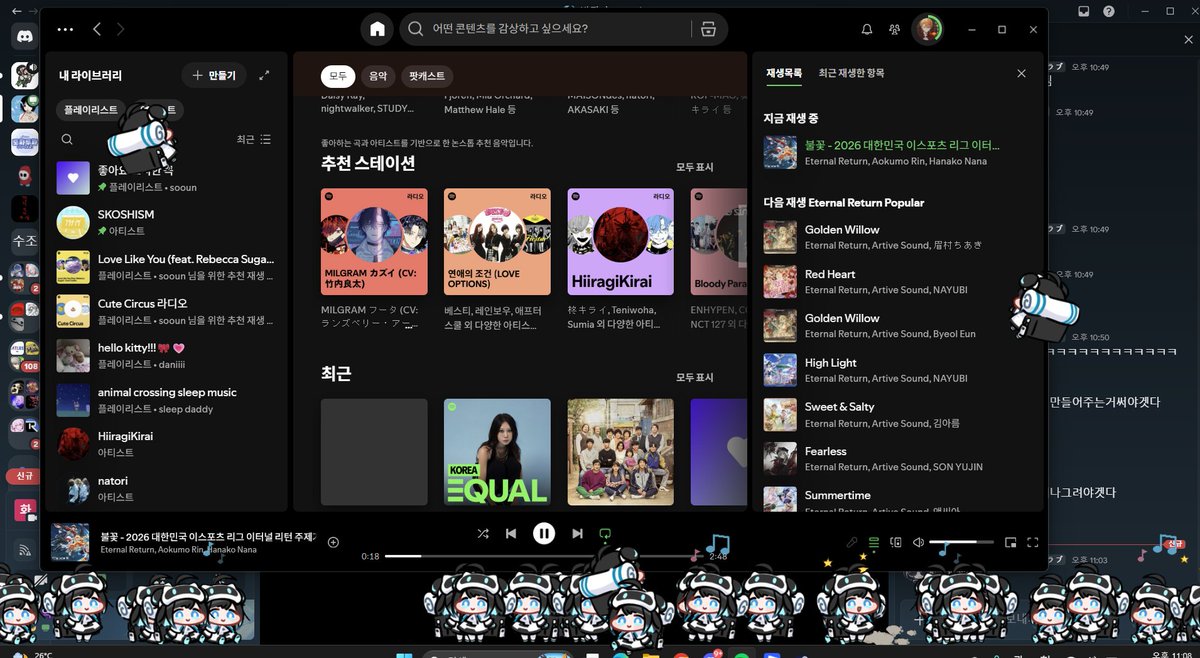Open the Browse icon in the search bar
The image size is (1200, 658).
pos(708,29)
